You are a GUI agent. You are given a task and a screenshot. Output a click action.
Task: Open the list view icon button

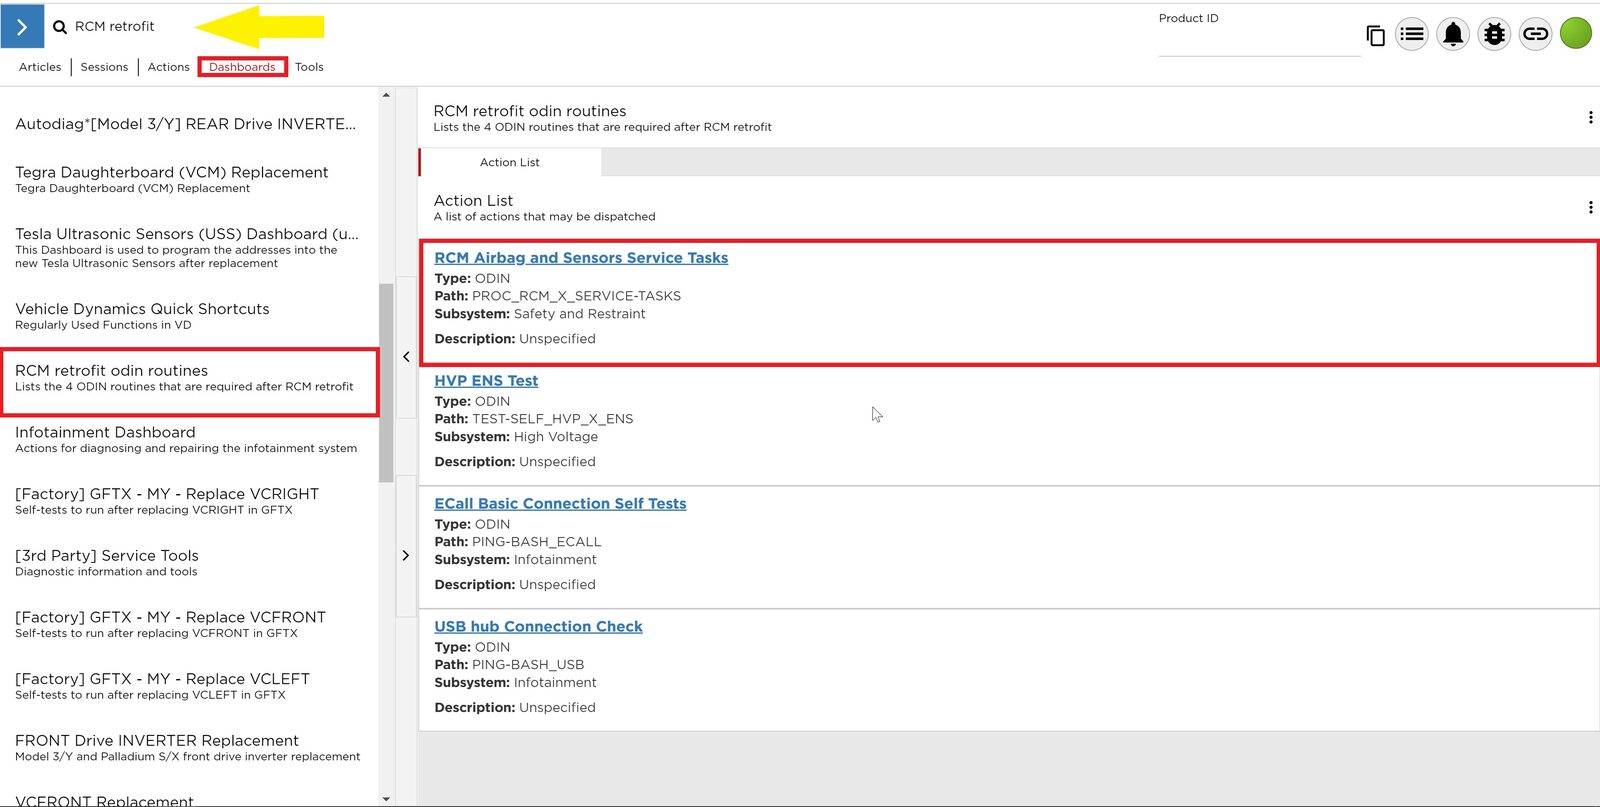[x=1412, y=34]
